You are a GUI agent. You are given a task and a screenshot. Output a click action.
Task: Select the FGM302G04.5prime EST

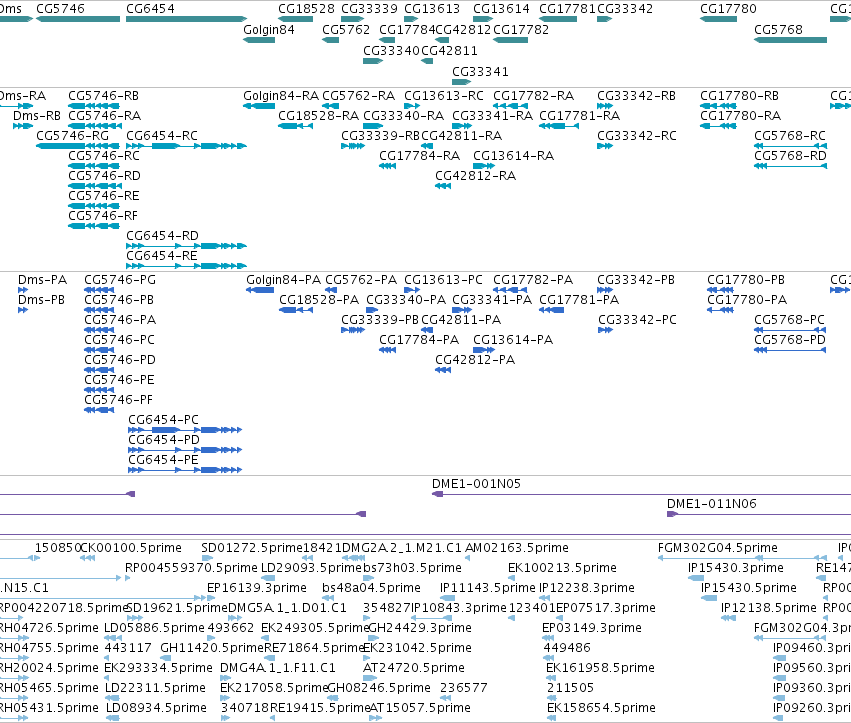(x=742, y=558)
